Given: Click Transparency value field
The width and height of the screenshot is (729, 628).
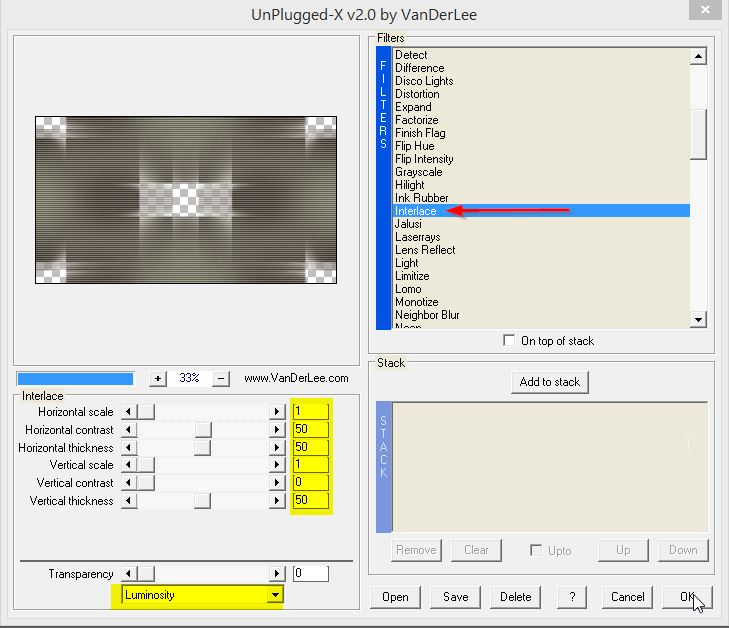Looking at the screenshot, I should tap(311, 573).
